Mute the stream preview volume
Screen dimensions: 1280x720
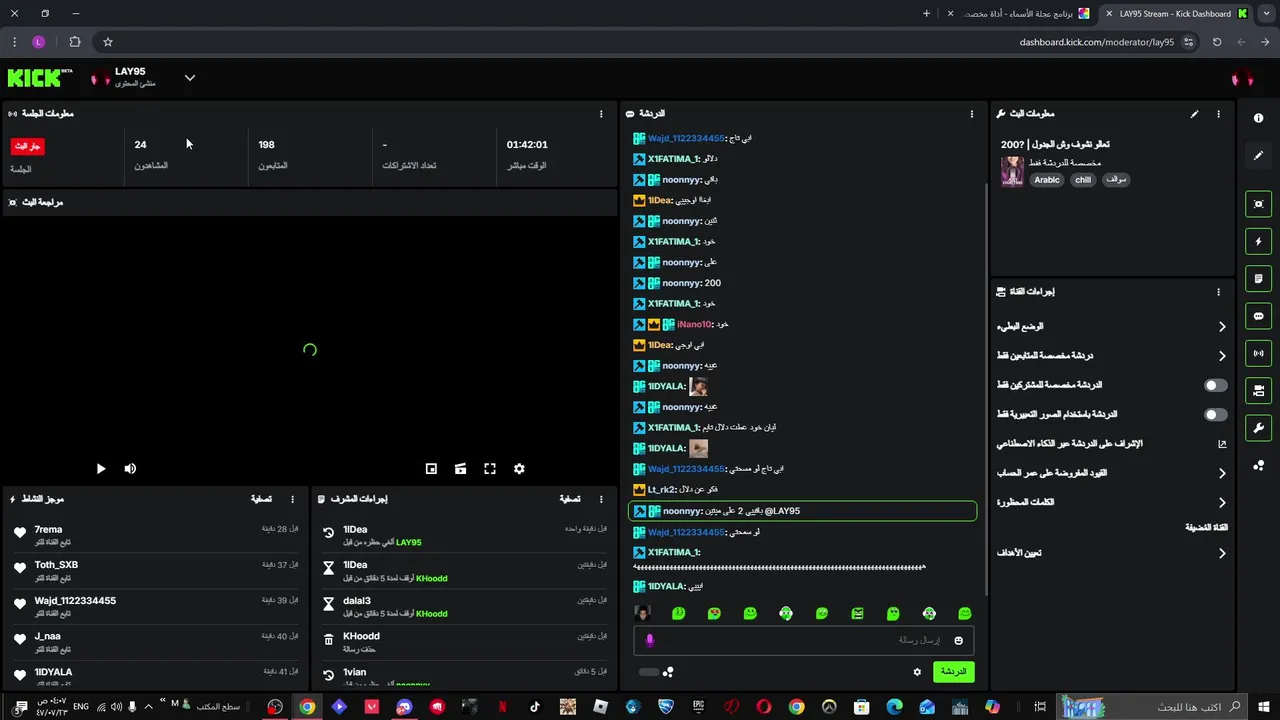point(130,469)
